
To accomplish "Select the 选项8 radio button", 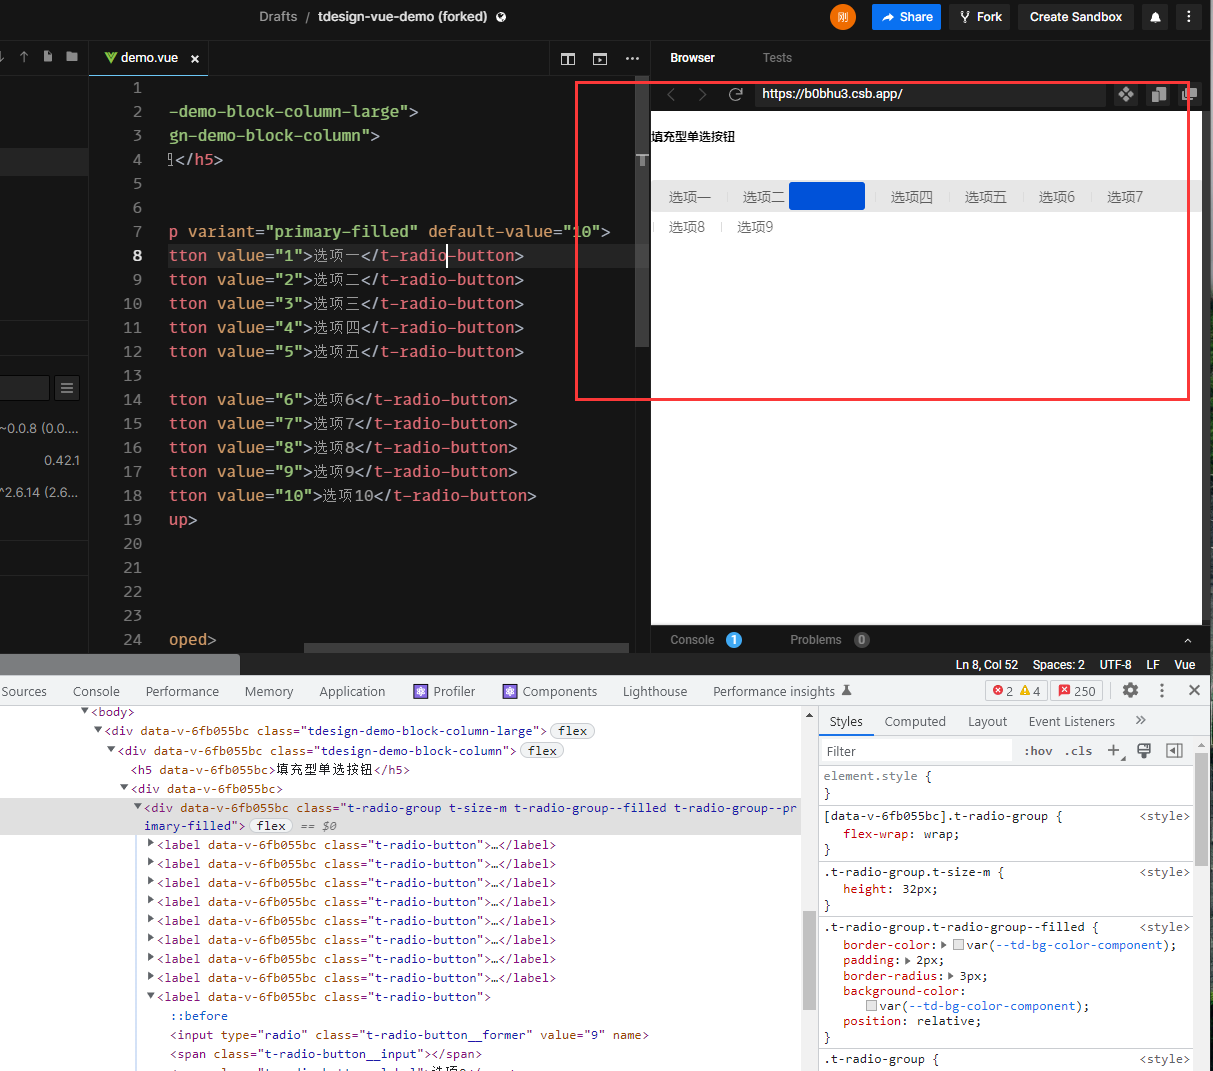I will [687, 226].
